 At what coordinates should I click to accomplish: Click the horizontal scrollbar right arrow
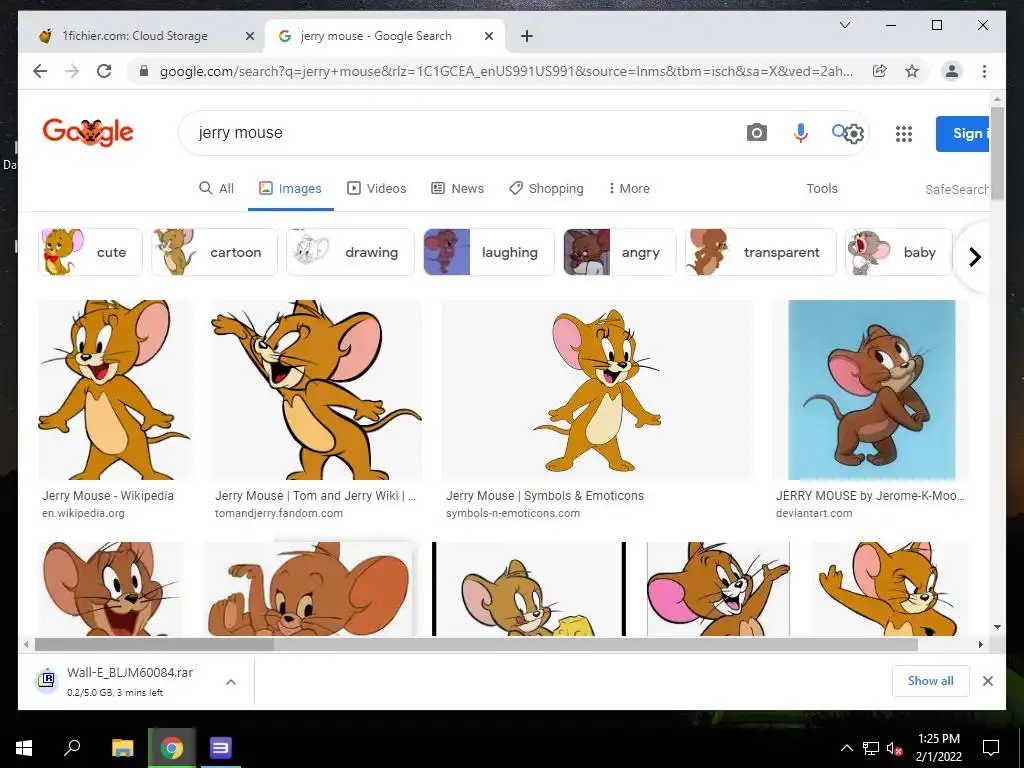981,645
